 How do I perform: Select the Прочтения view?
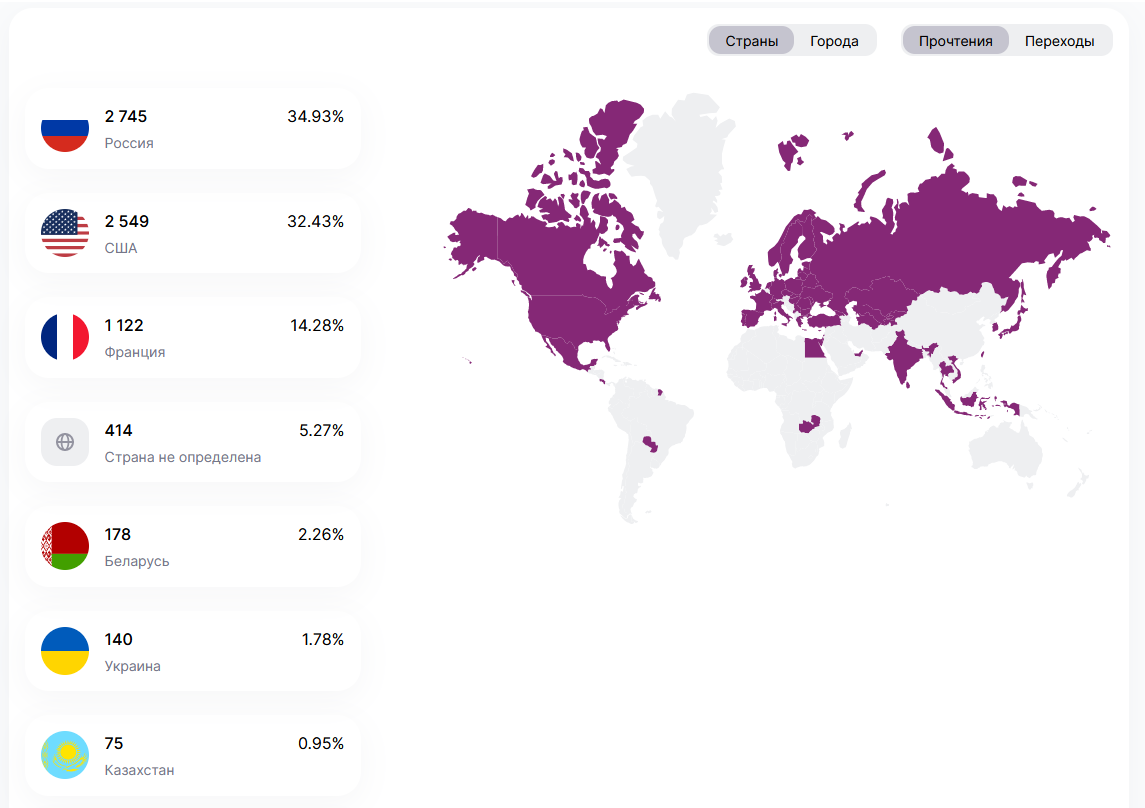955,41
